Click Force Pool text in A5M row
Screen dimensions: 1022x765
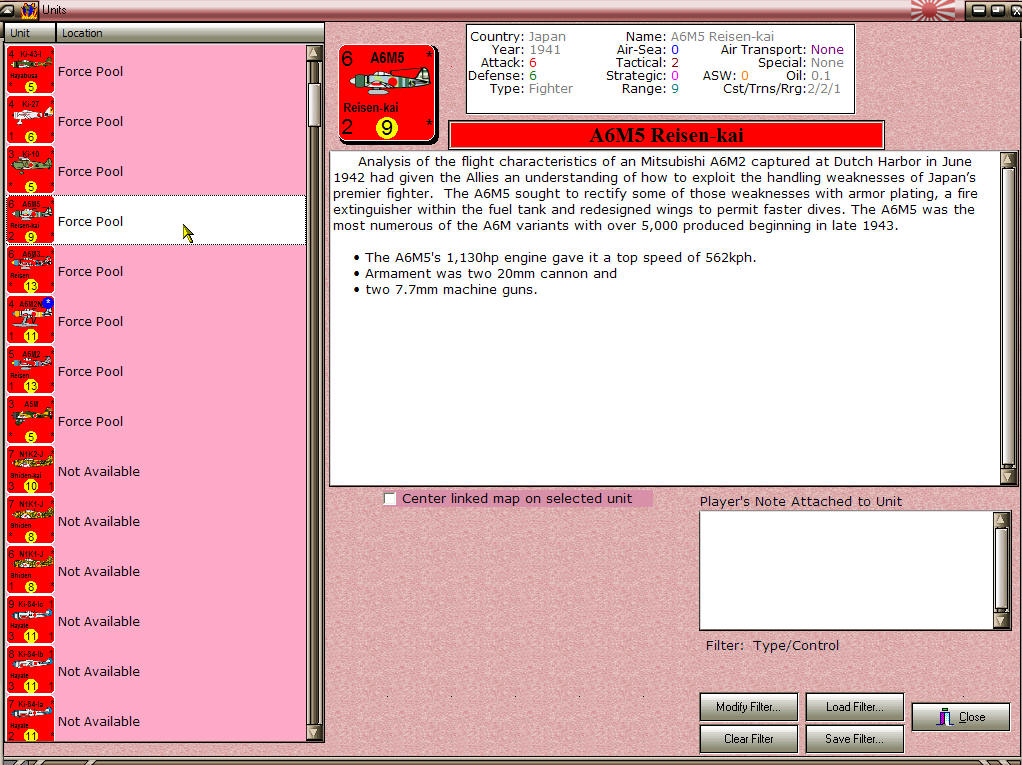point(91,422)
